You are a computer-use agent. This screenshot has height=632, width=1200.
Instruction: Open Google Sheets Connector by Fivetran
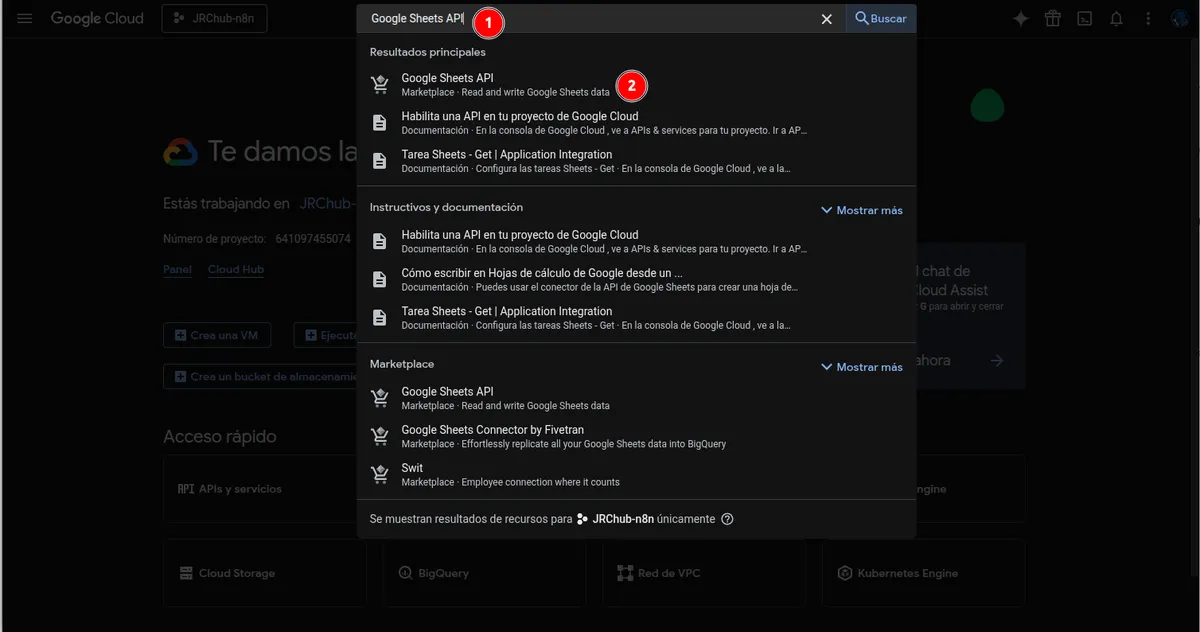(x=636, y=436)
